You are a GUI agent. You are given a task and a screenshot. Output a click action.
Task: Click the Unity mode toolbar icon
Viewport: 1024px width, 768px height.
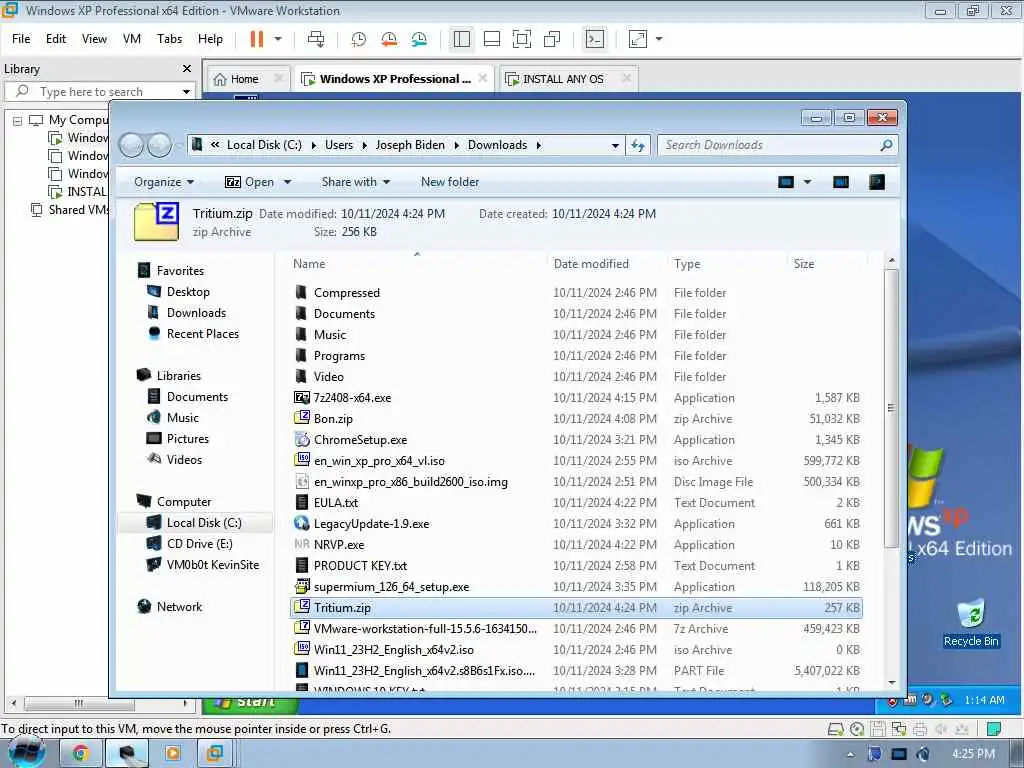pos(552,39)
